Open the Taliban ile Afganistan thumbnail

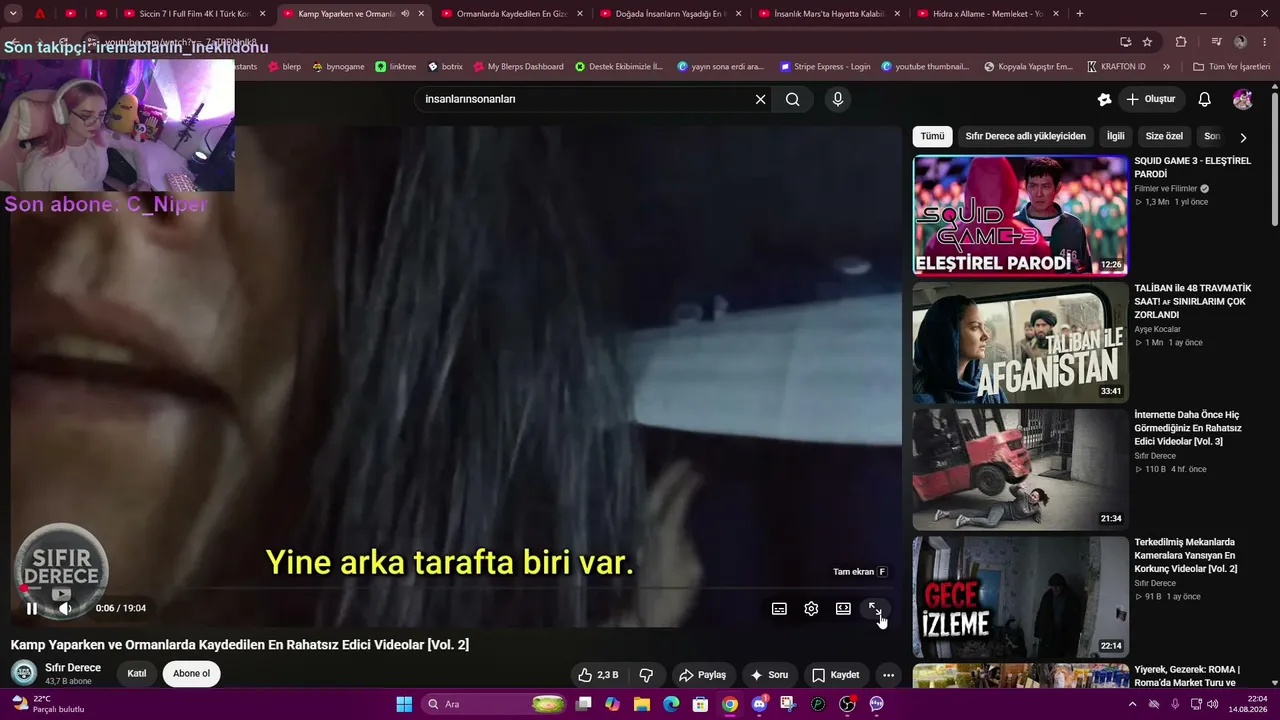coord(1020,342)
